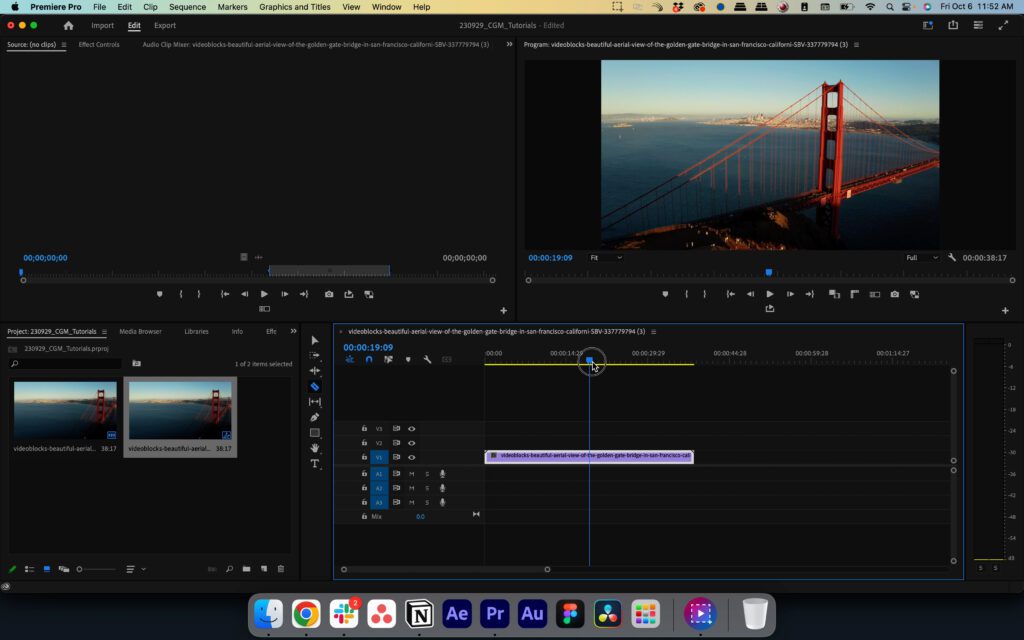This screenshot has height=640, width=1024.
Task: Open the Sequence menu in the menu bar
Action: 186,7
